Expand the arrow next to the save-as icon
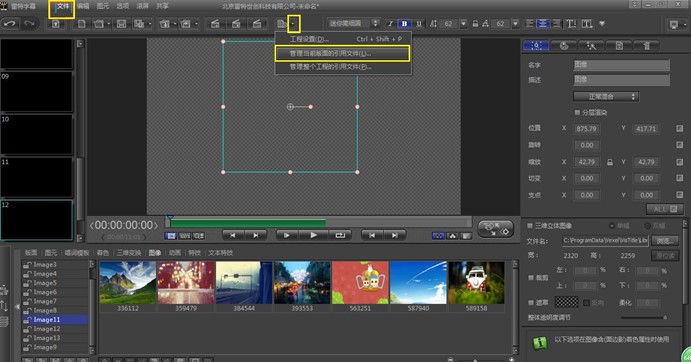This screenshot has width=691, height=362. (x=149, y=24)
